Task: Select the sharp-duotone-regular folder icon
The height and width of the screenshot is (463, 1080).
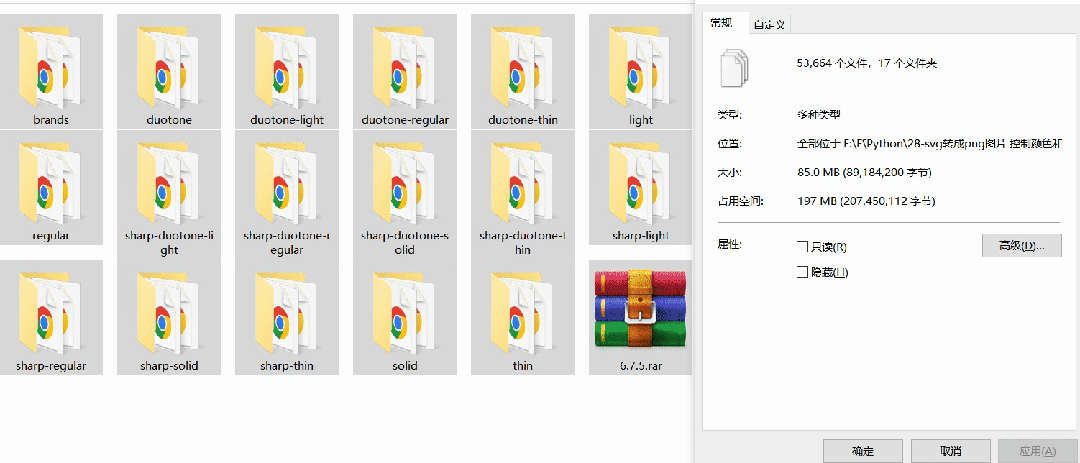Action: pos(285,184)
